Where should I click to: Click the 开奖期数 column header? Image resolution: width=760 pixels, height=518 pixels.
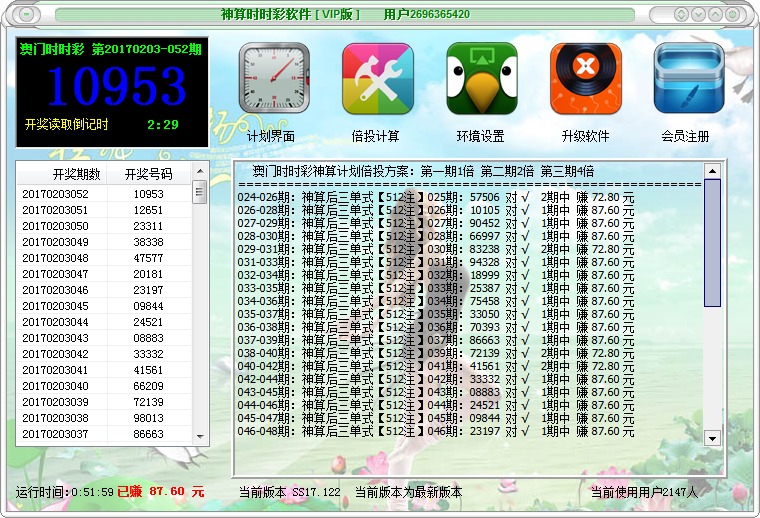(x=62, y=173)
